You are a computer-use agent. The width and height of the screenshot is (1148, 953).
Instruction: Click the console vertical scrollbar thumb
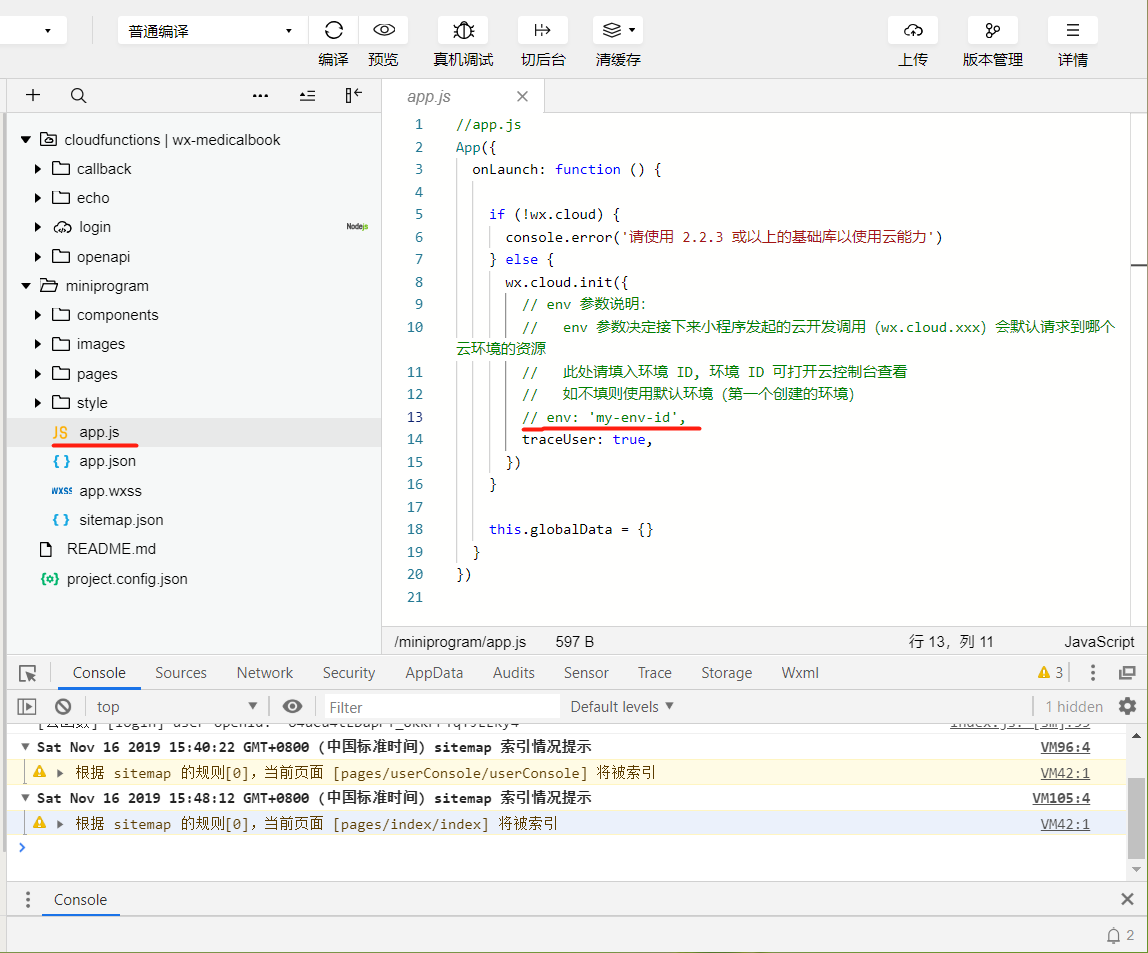coord(1136,817)
